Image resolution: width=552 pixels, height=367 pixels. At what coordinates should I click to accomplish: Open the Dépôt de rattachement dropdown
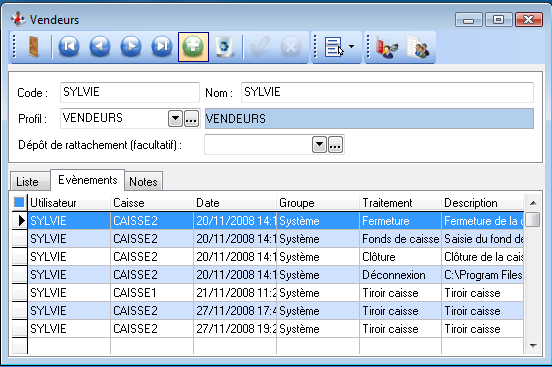(x=319, y=144)
